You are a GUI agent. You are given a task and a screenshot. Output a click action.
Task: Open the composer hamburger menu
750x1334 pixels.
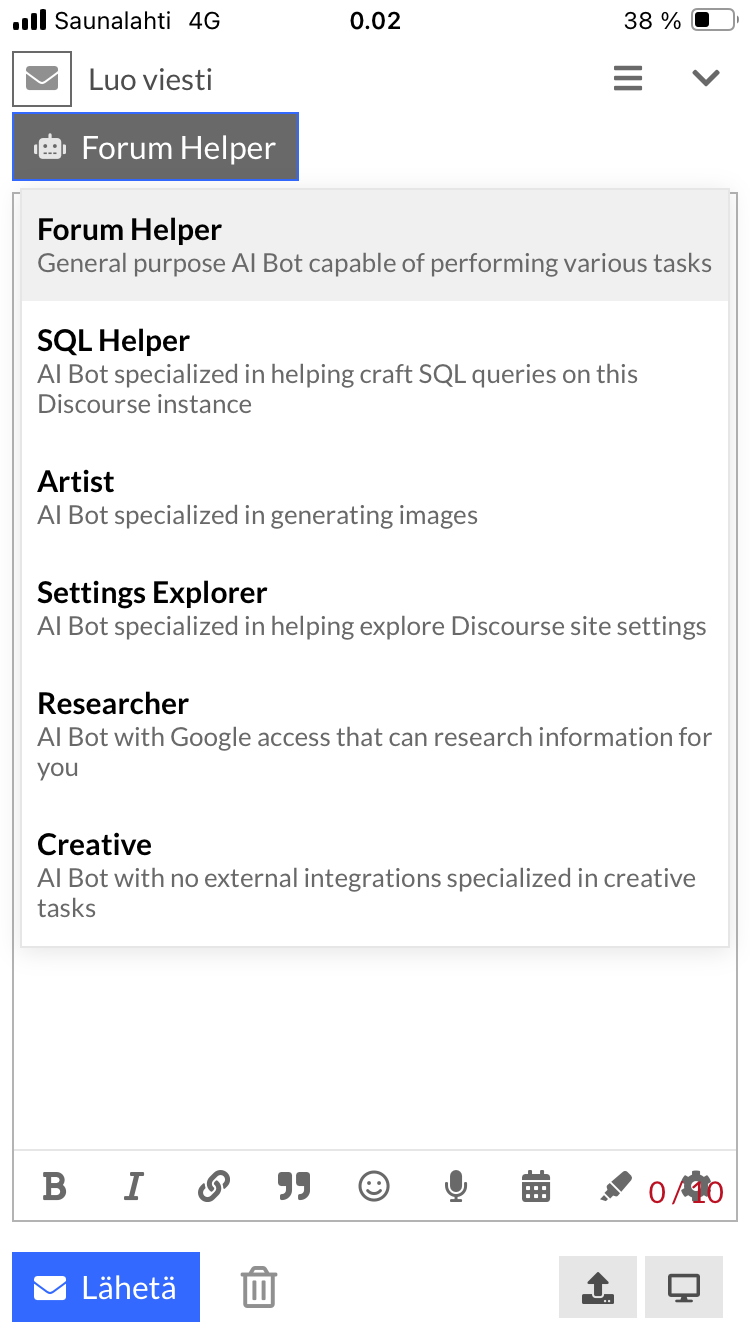coord(628,78)
